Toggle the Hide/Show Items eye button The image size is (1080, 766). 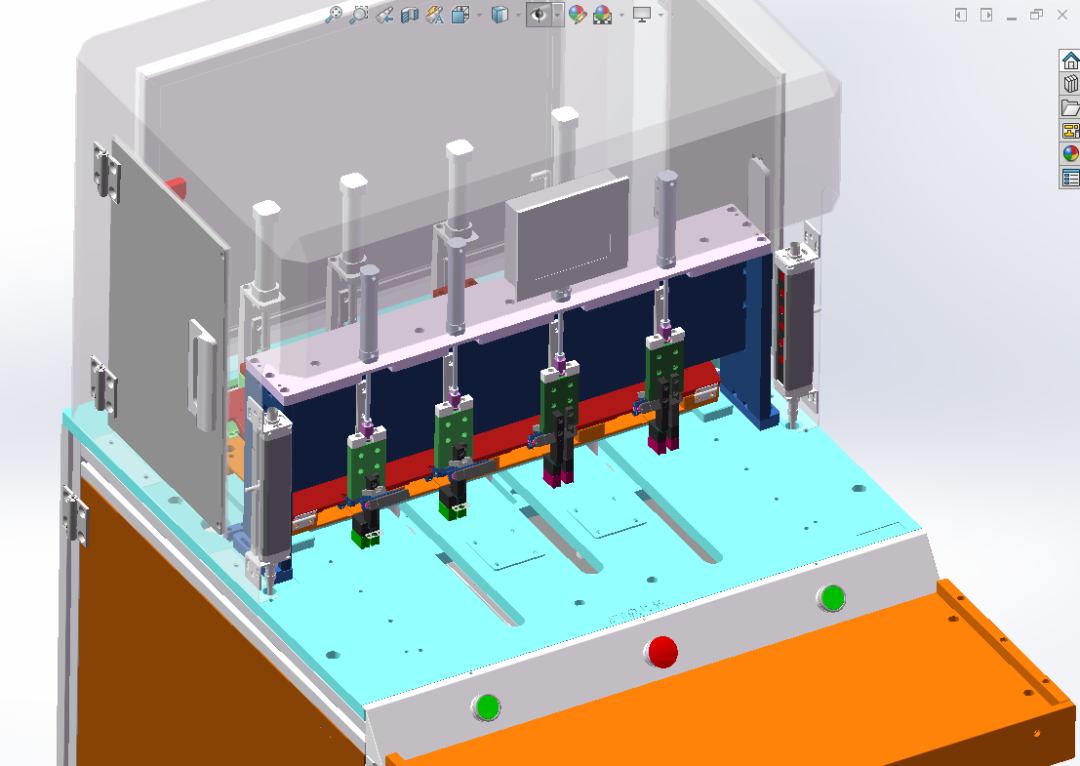coord(539,14)
